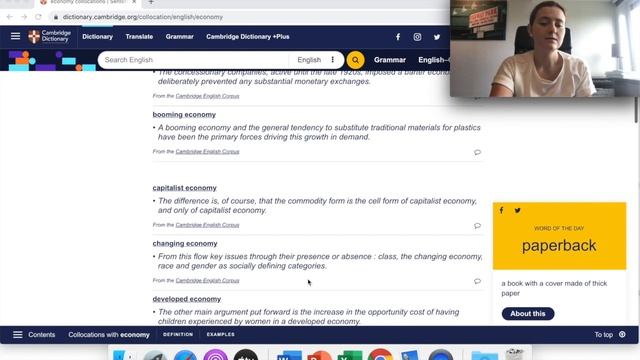The image size is (640, 360).
Task: Open the capitalist economy collocation link
Action: point(184,188)
